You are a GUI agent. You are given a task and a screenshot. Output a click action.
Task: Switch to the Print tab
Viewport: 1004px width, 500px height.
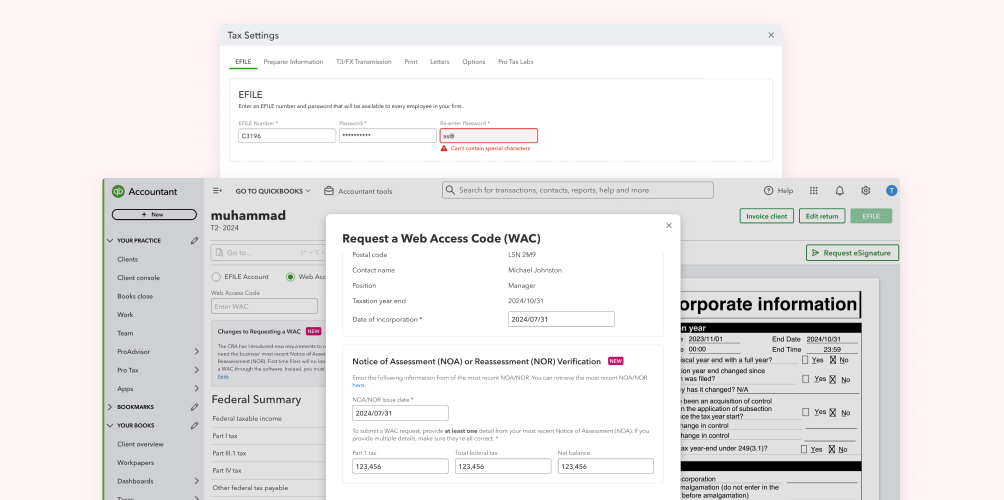point(411,62)
